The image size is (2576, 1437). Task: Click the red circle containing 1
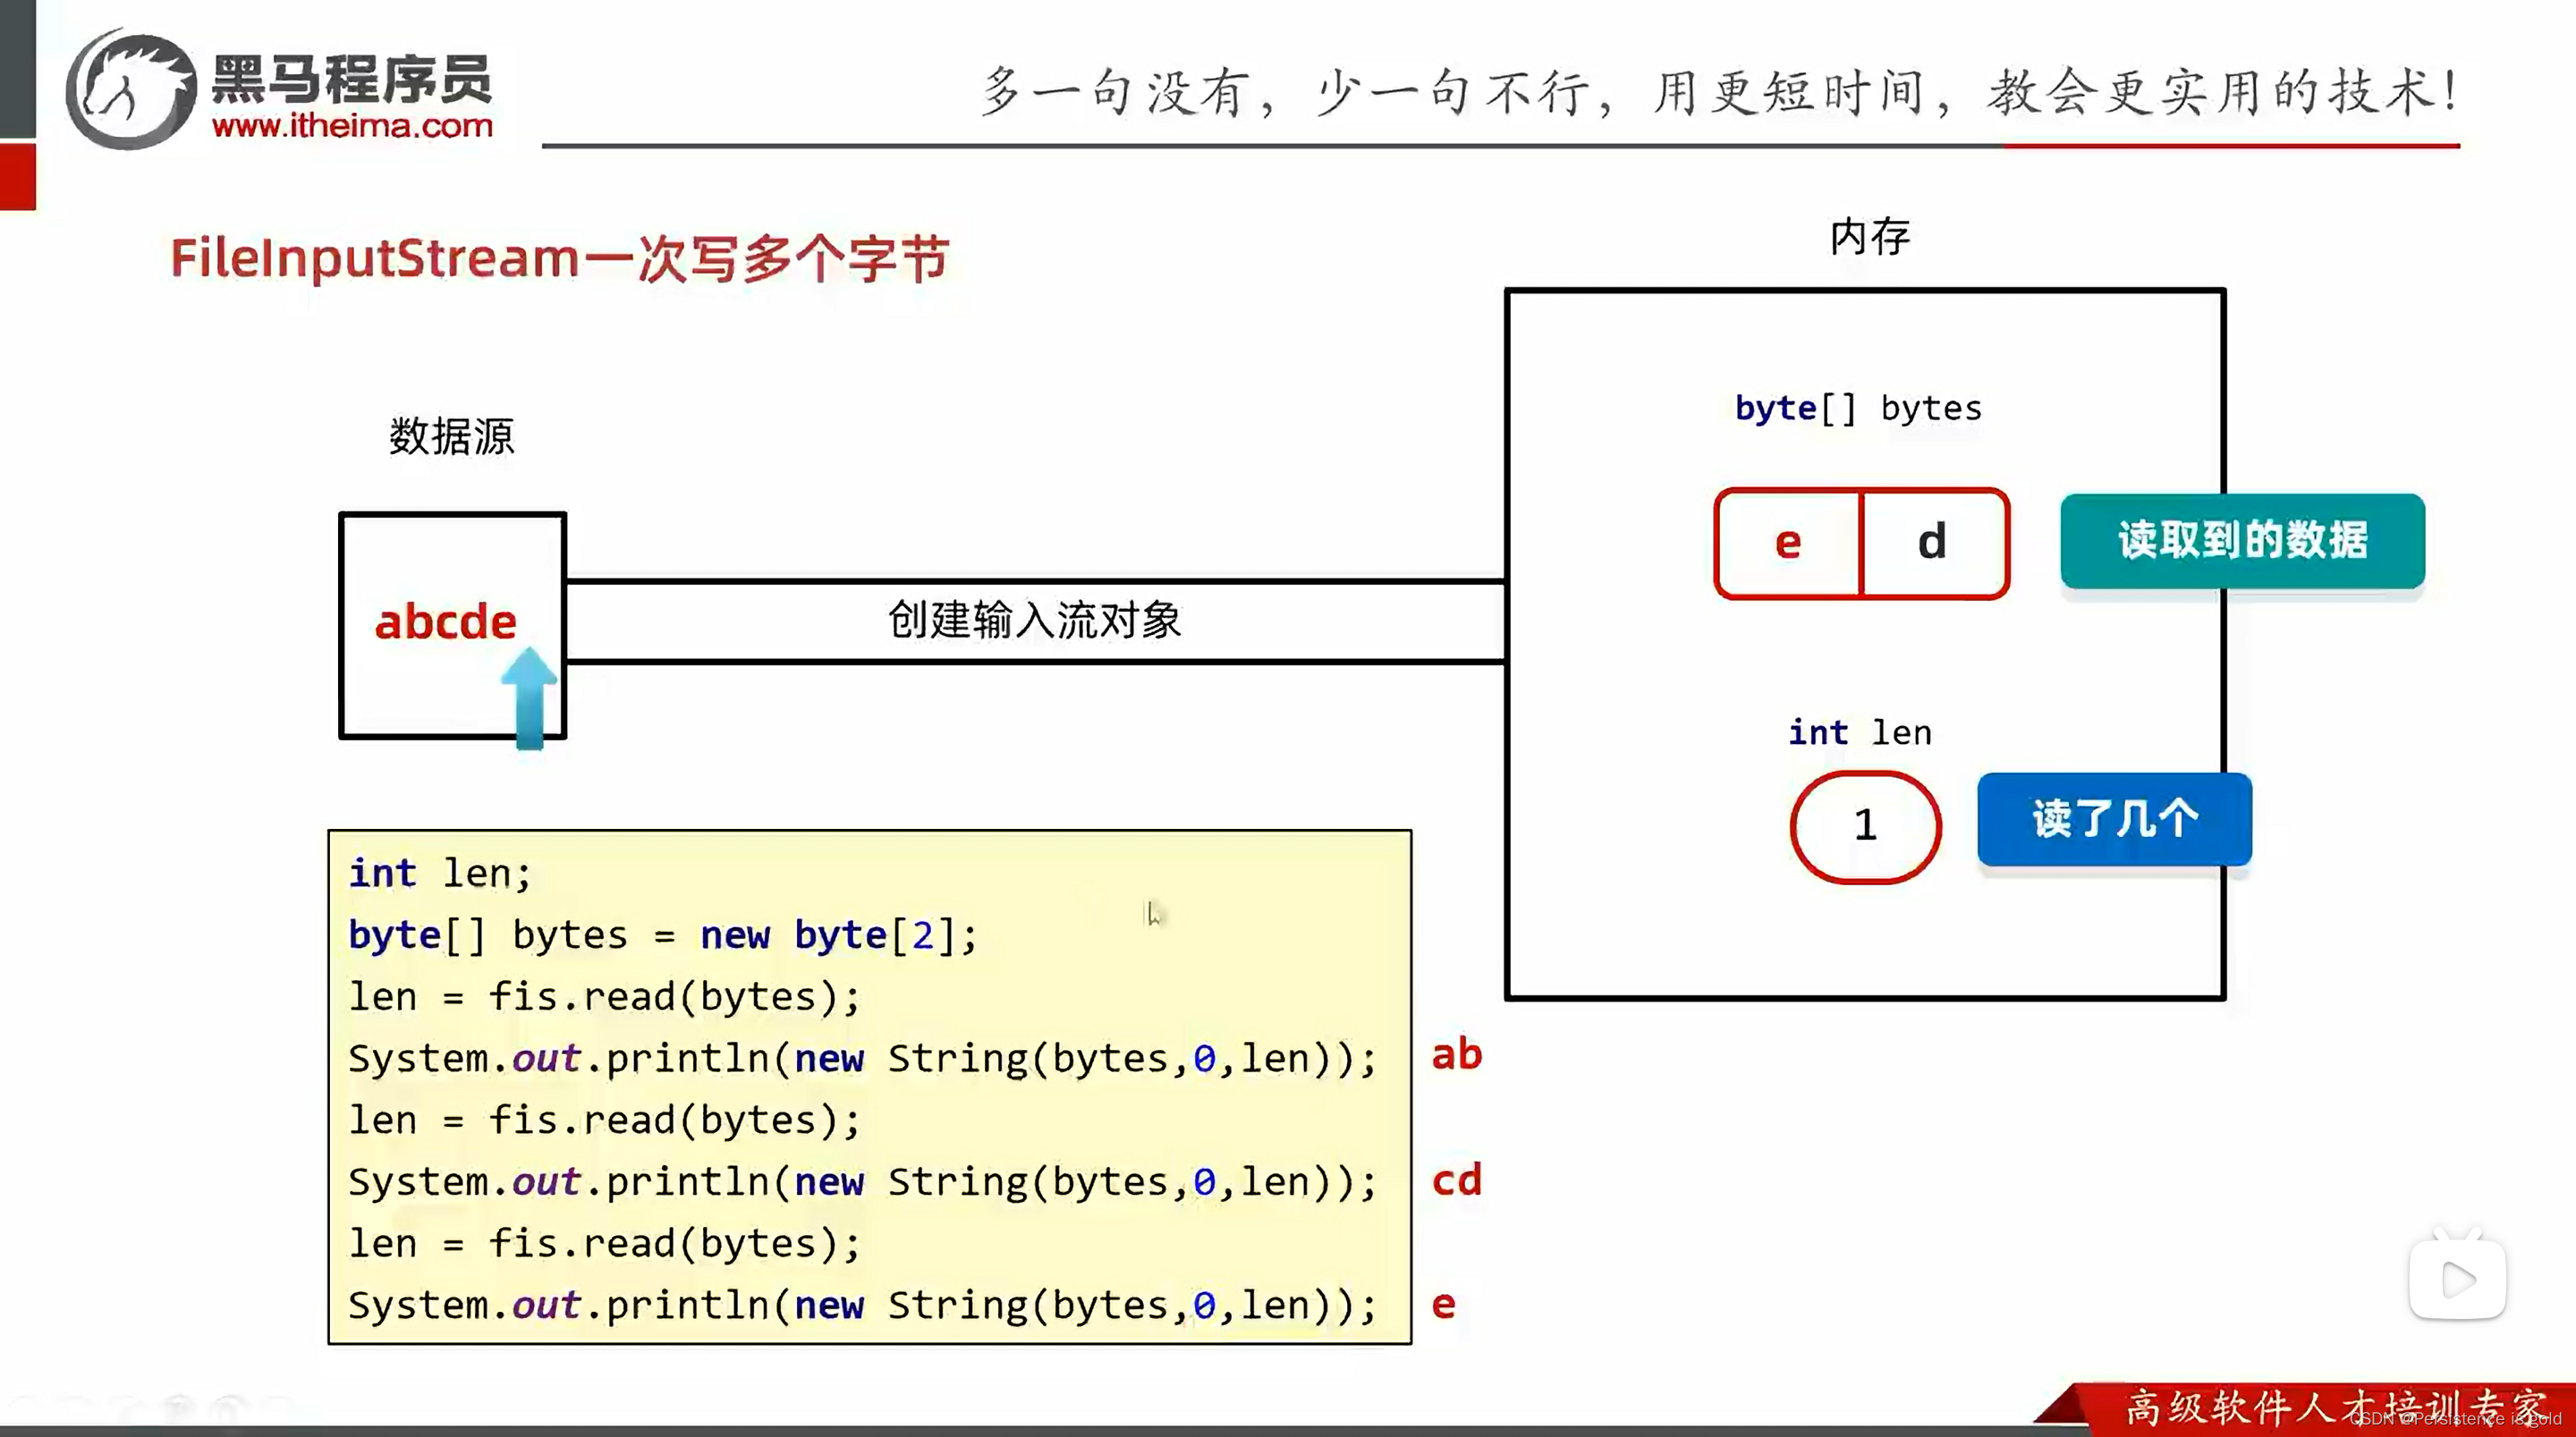1864,826
